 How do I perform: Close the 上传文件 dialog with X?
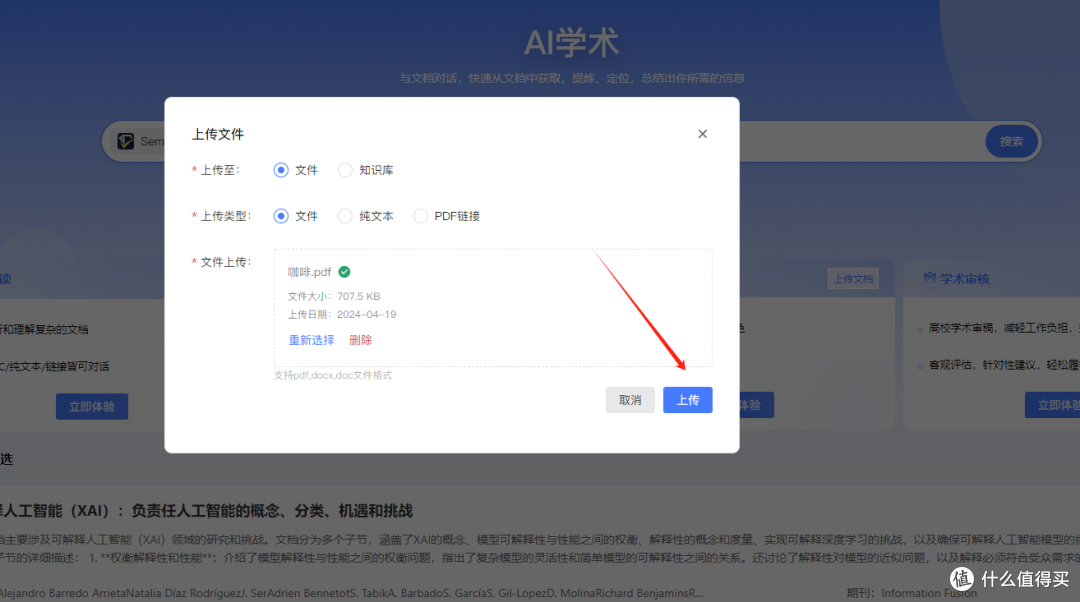(x=702, y=134)
